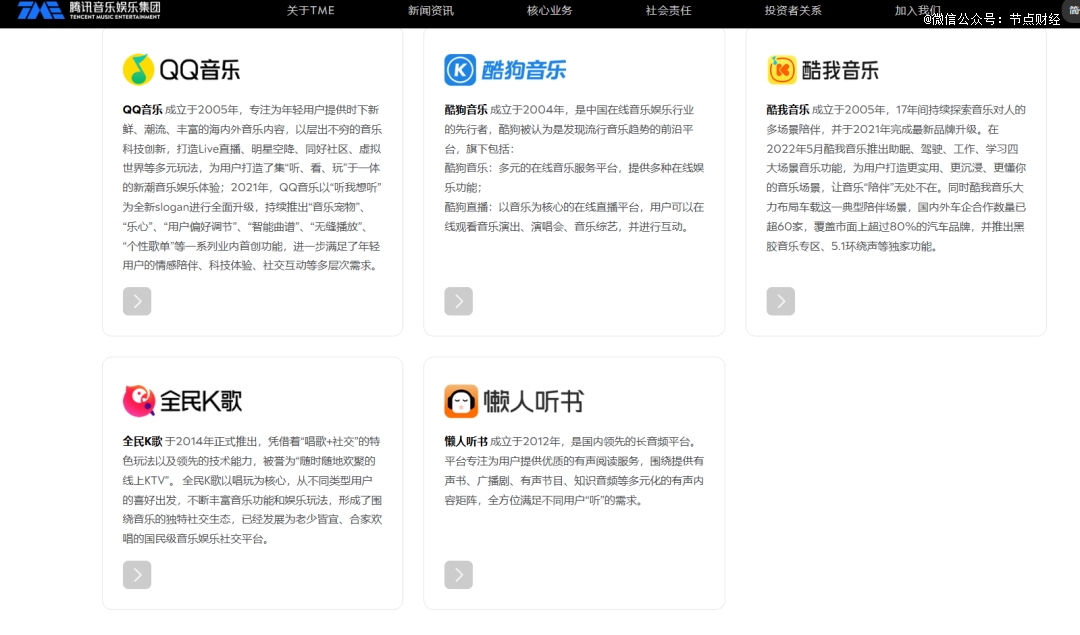
Task: Click 加入我们 in the top navigation
Action: pos(917,11)
